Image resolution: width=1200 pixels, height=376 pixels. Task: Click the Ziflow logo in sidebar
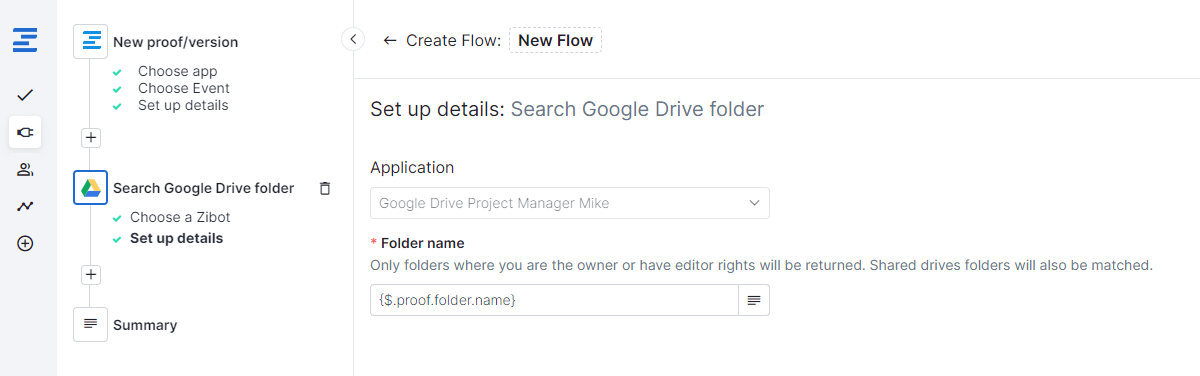click(25, 41)
